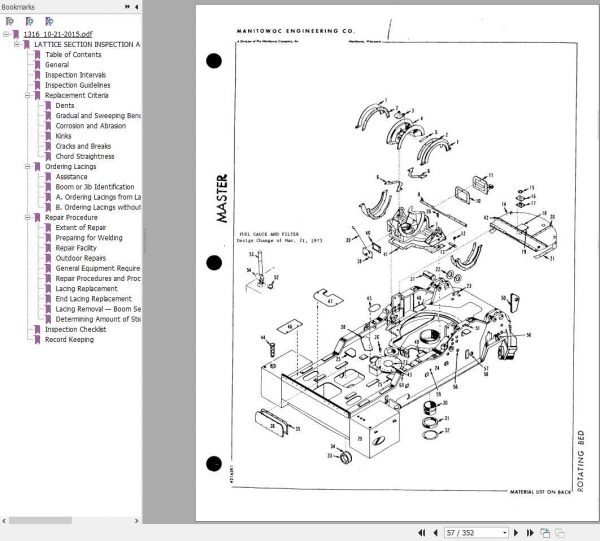Jump to last page button
This screenshot has width=600, height=541.
(530, 533)
